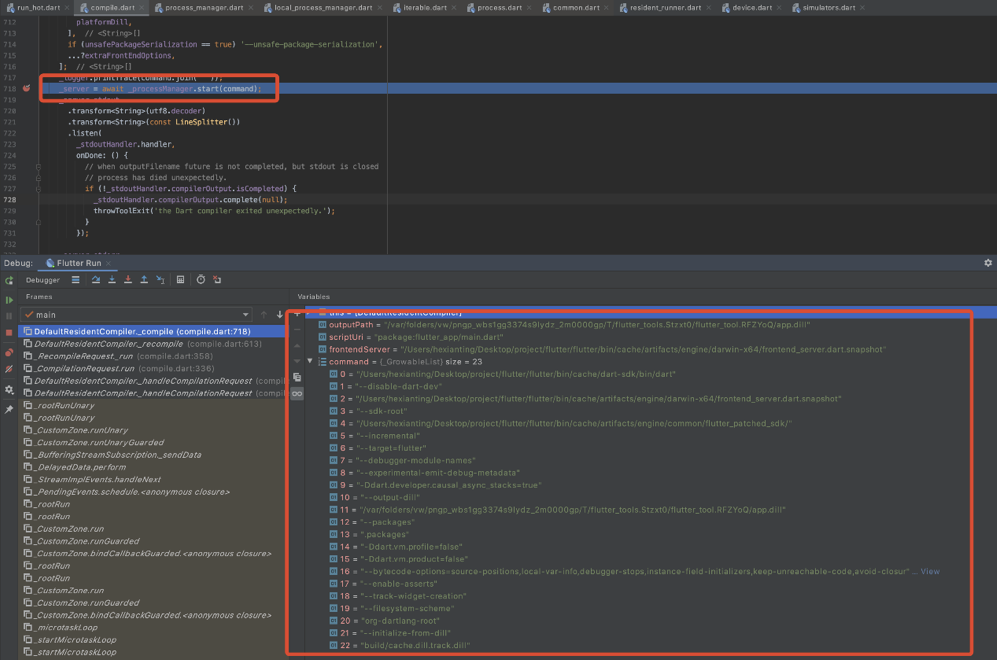Switch to iterable.dart tab

coord(425,8)
